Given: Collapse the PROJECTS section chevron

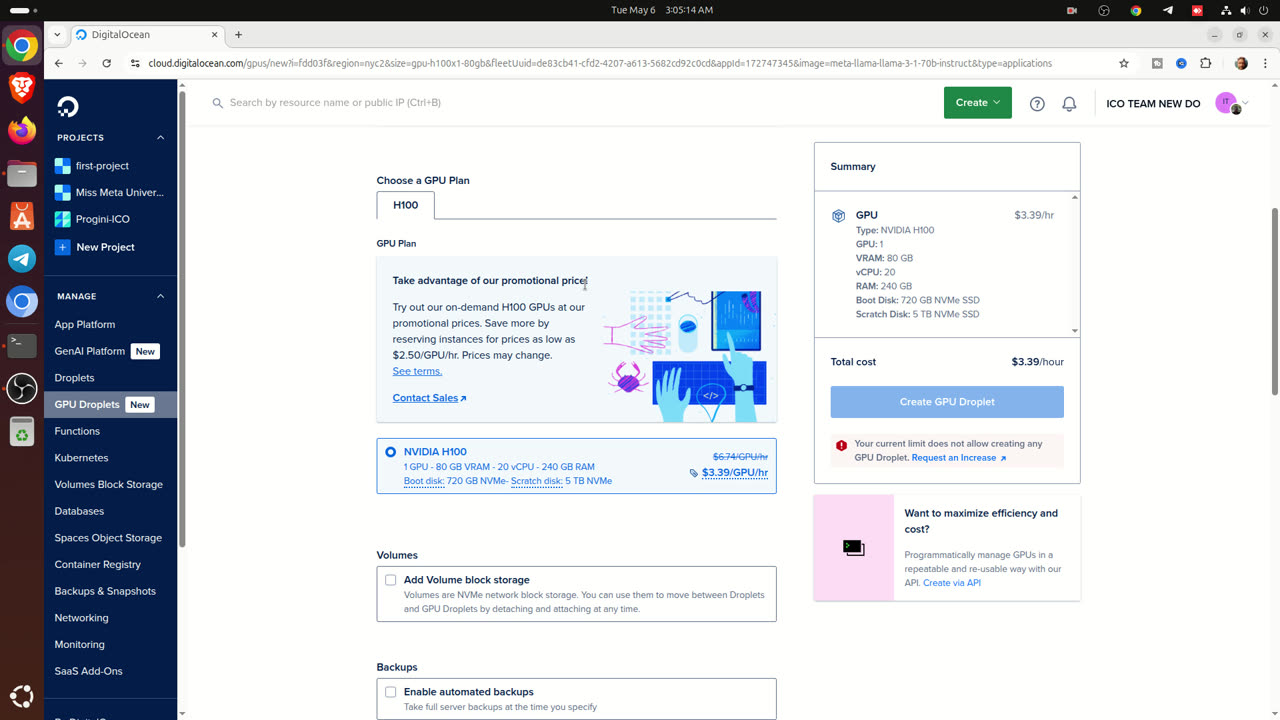Looking at the screenshot, I should click(160, 138).
